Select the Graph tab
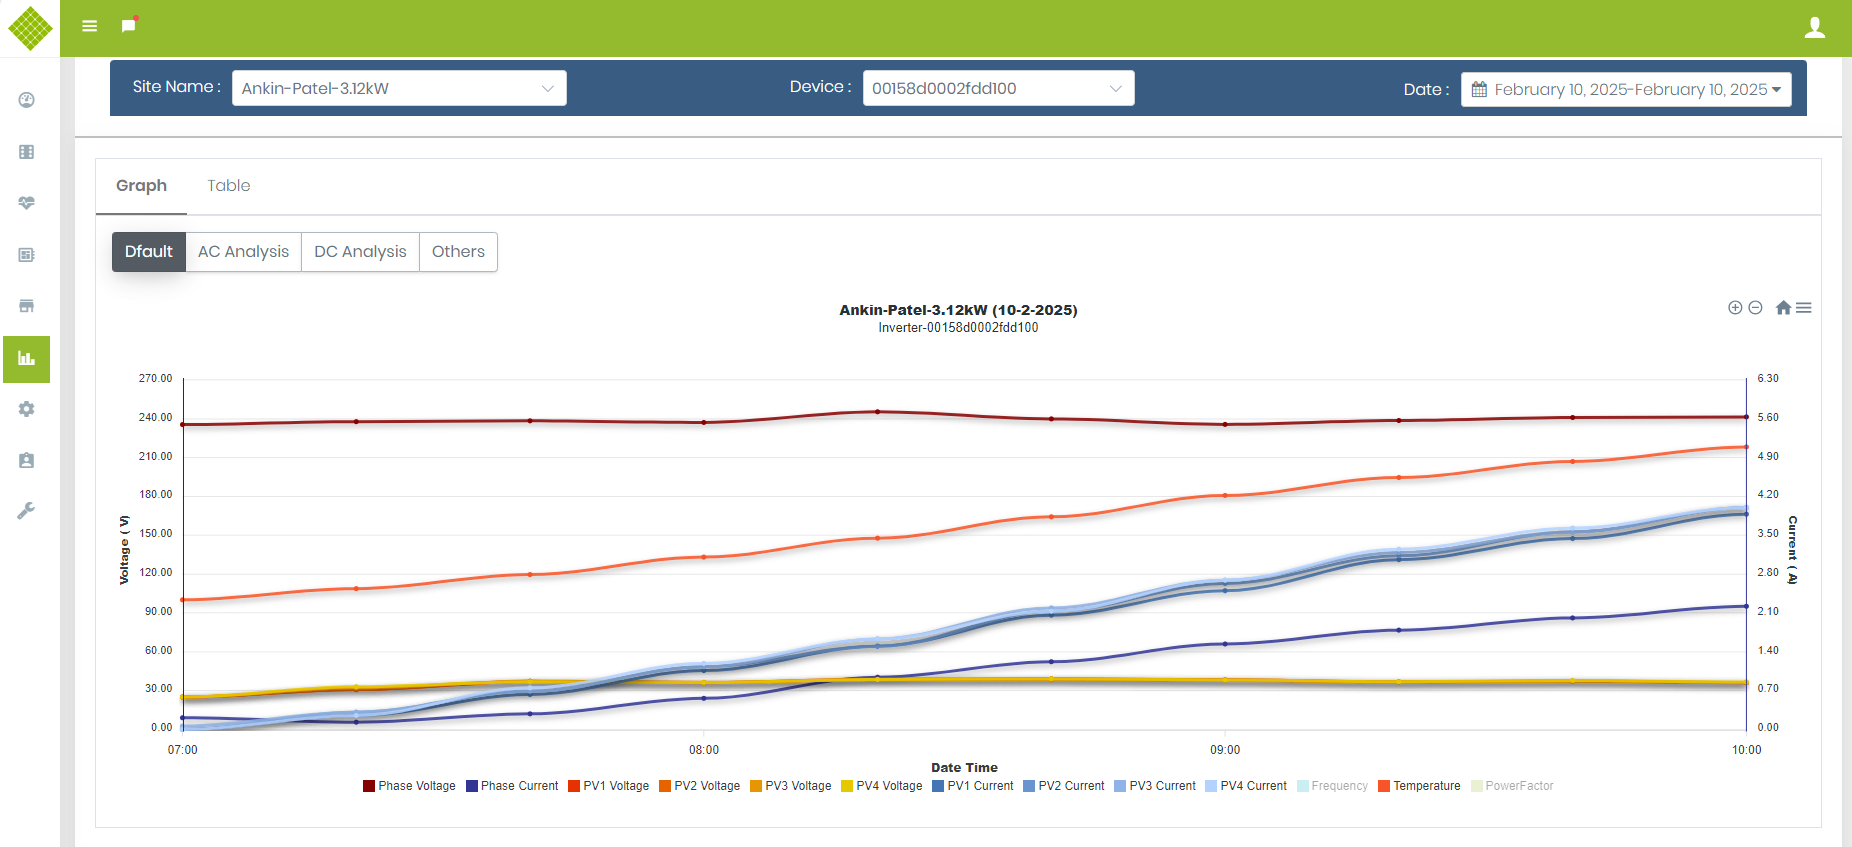The image size is (1852, 847). (x=141, y=186)
